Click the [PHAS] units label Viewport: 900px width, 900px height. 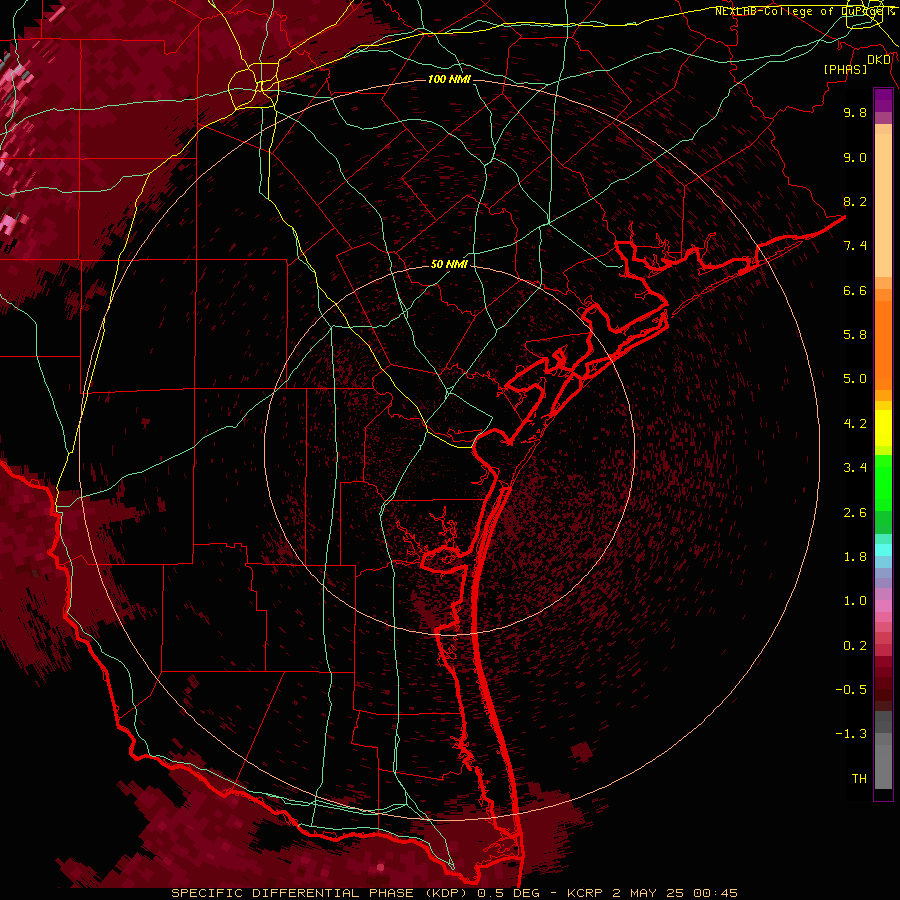click(845, 69)
